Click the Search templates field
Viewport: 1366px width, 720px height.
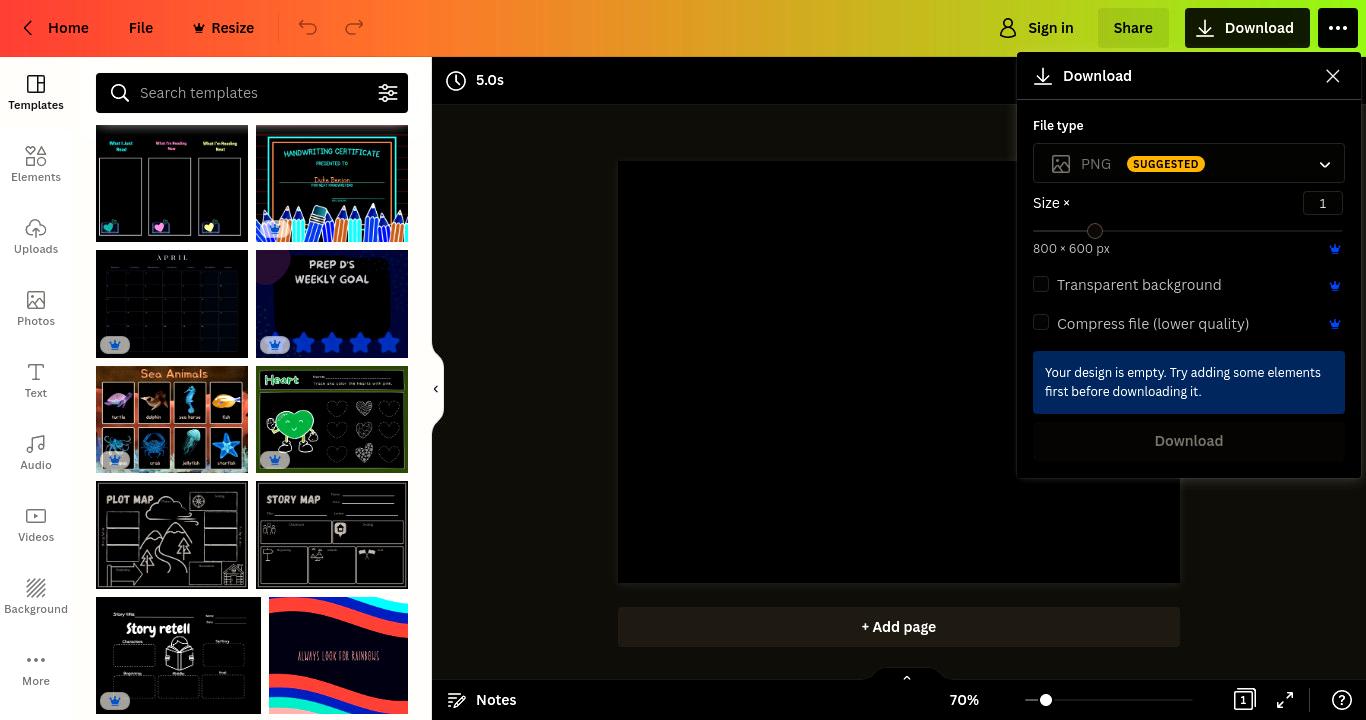252,93
